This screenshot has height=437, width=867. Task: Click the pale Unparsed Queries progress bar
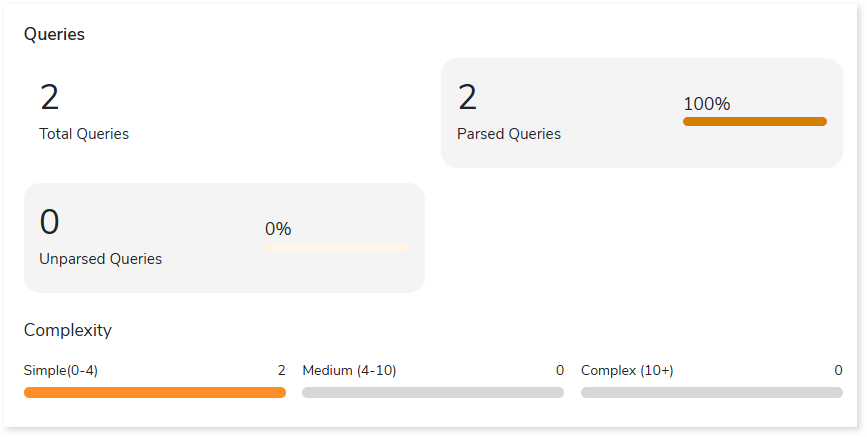(x=337, y=247)
